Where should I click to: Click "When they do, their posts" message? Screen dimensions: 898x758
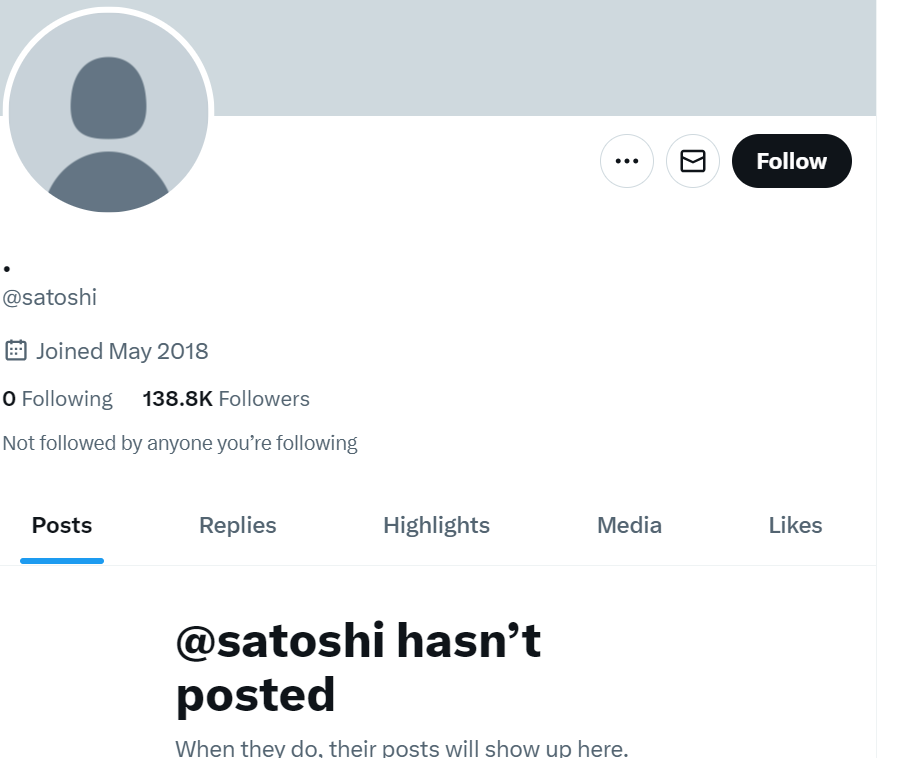click(x=401, y=748)
